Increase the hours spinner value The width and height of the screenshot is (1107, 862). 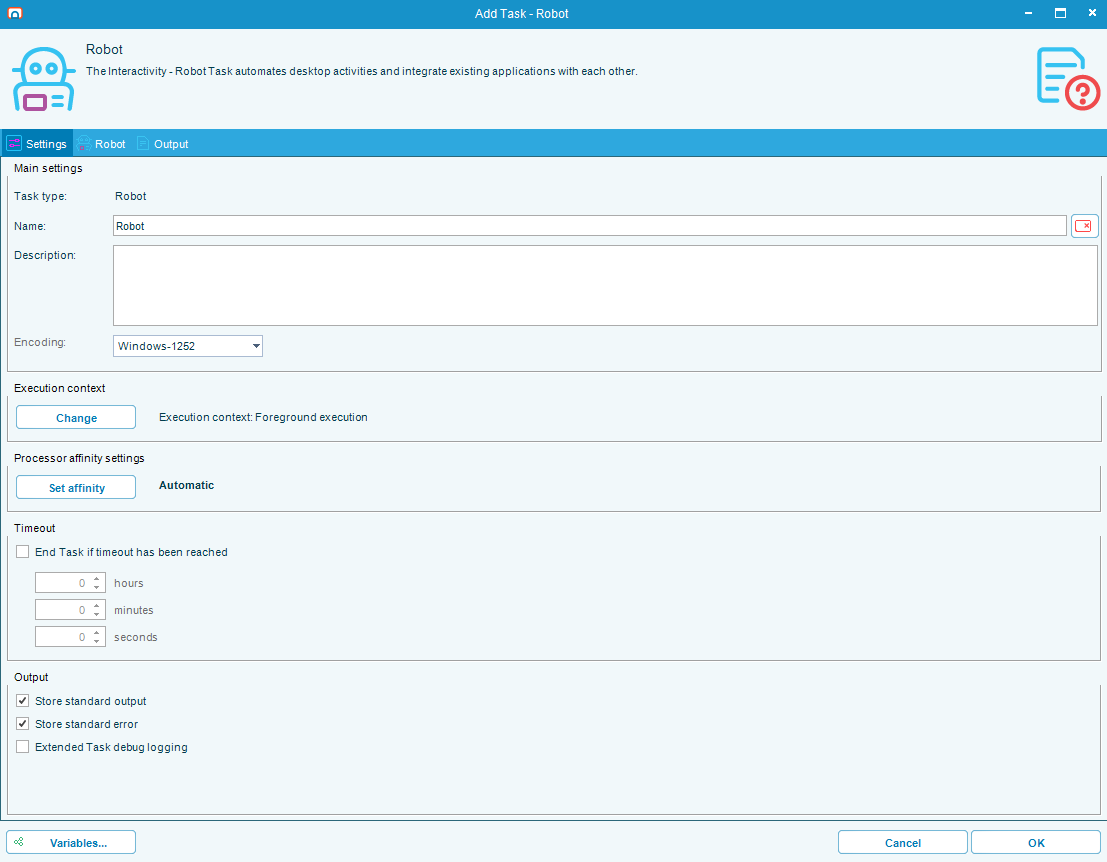[97, 579]
